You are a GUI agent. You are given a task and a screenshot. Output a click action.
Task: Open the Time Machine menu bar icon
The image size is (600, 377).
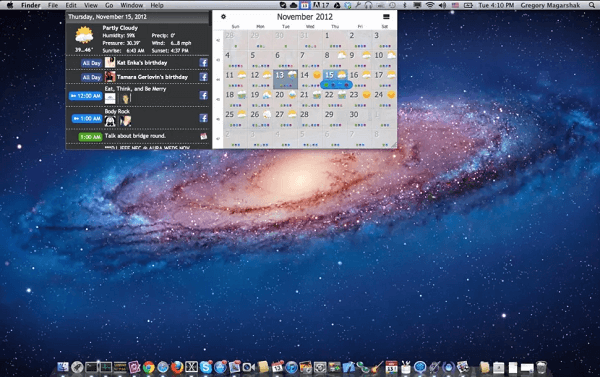393,5
